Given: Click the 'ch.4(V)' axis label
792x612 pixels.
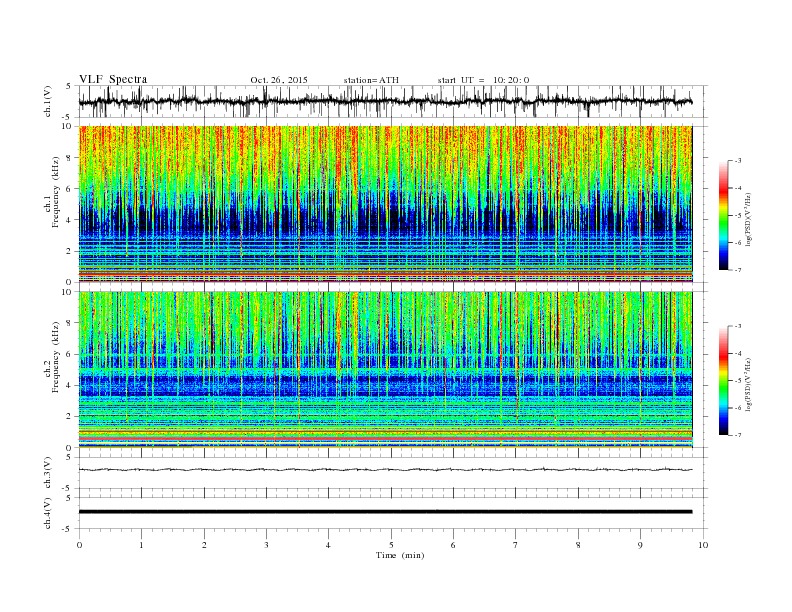Looking at the screenshot, I should pos(48,513).
